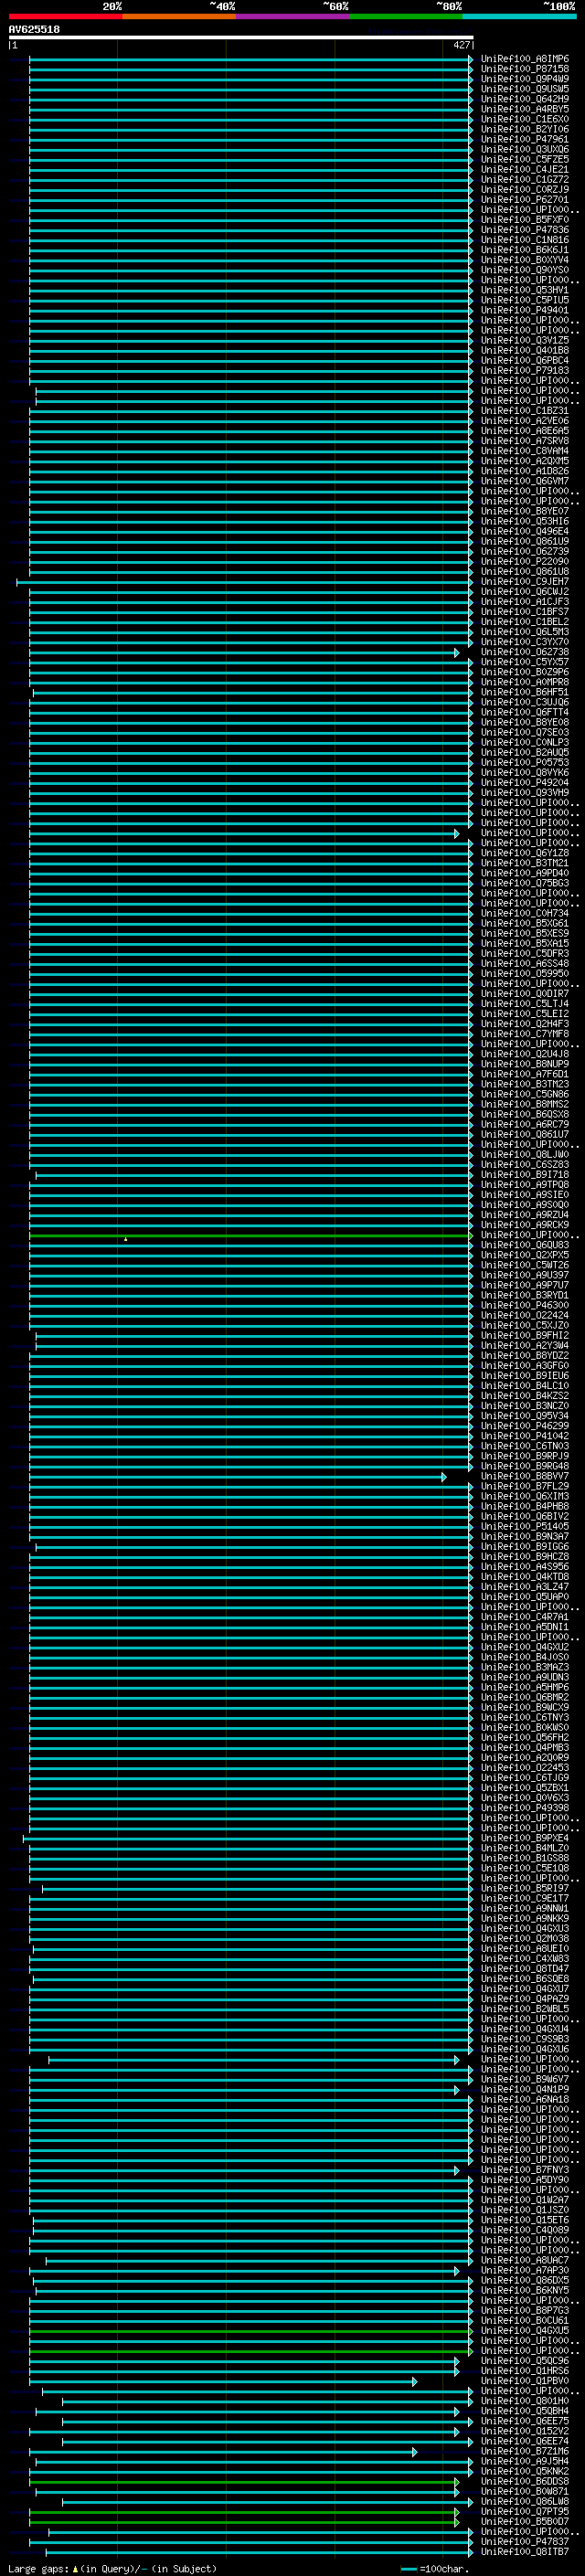Click the orange ~40% identity legend segment
Image resolution: width=585 pixels, height=2576 pixels.
179,16
